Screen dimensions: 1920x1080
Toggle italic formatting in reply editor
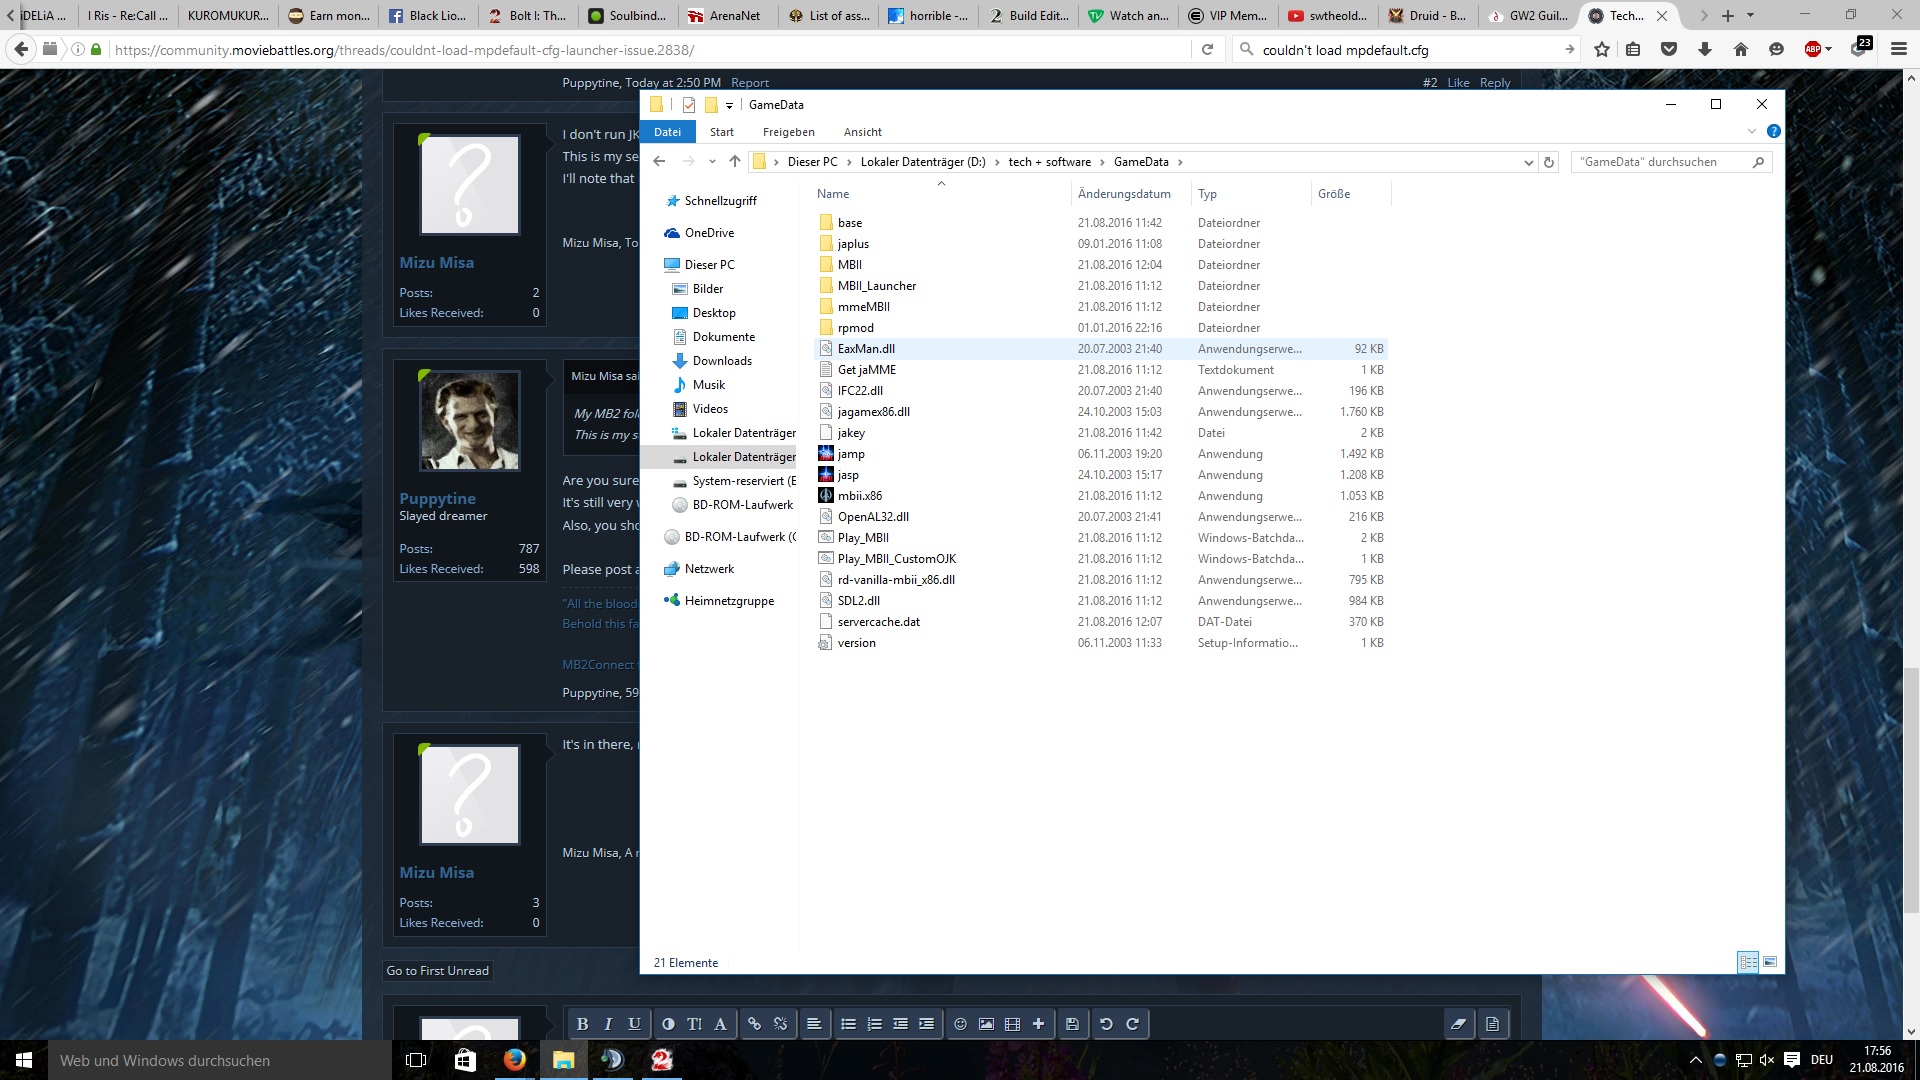(608, 1024)
